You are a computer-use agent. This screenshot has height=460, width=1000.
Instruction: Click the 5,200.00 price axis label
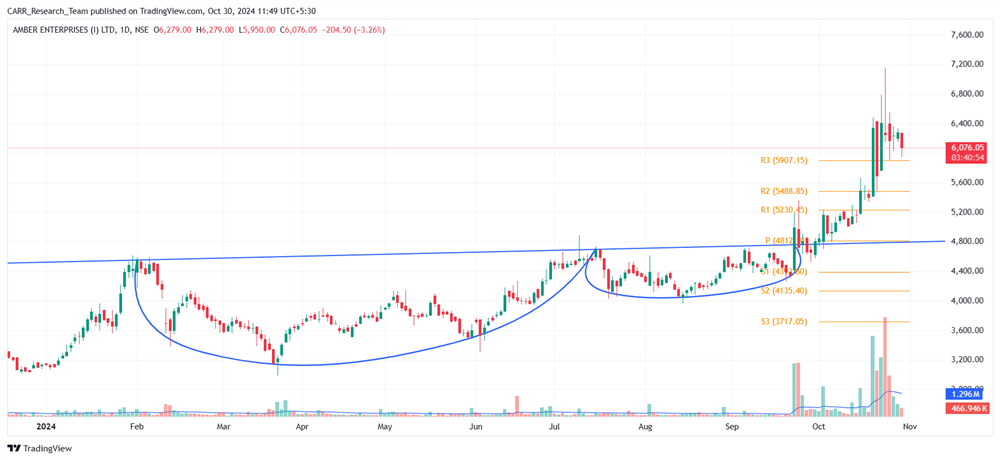(967, 212)
